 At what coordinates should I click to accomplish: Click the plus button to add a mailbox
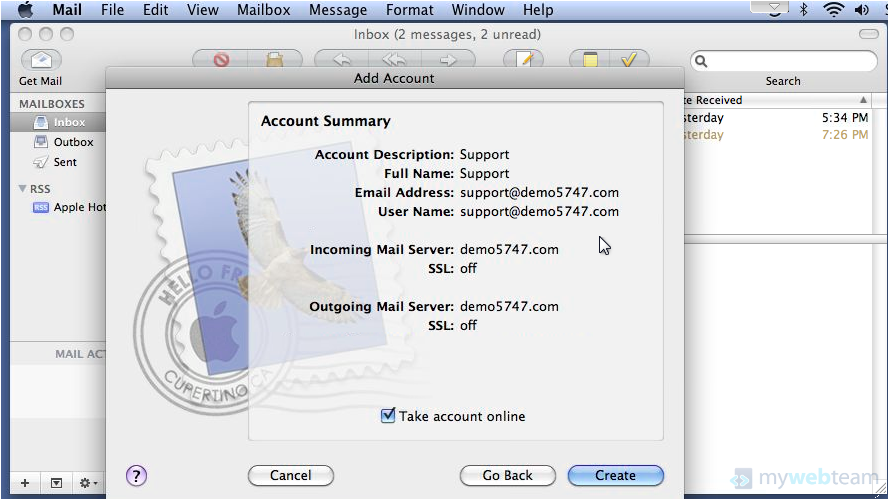click(25, 483)
